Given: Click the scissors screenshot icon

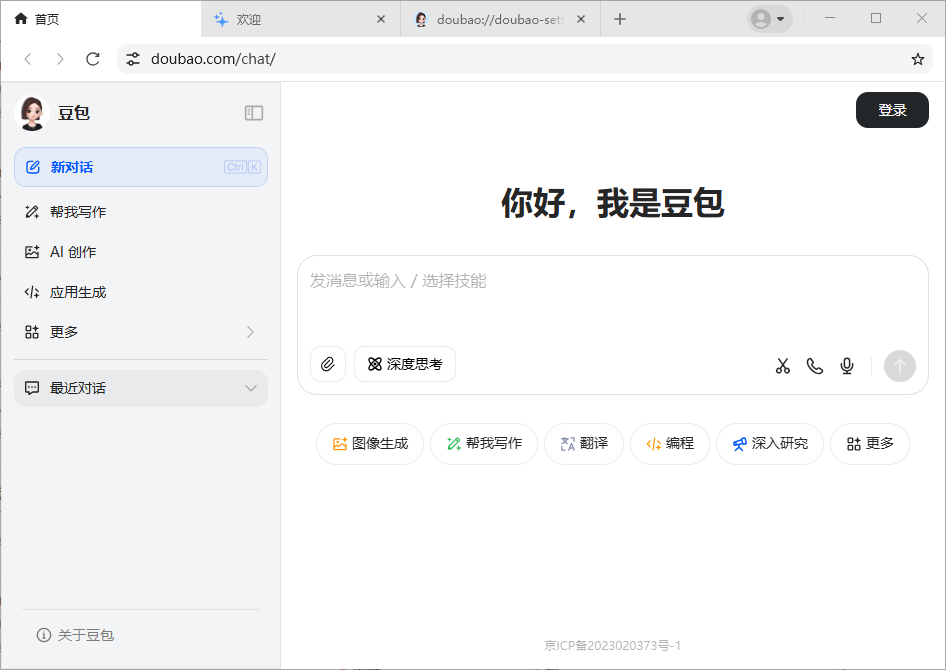Looking at the screenshot, I should point(783,366).
